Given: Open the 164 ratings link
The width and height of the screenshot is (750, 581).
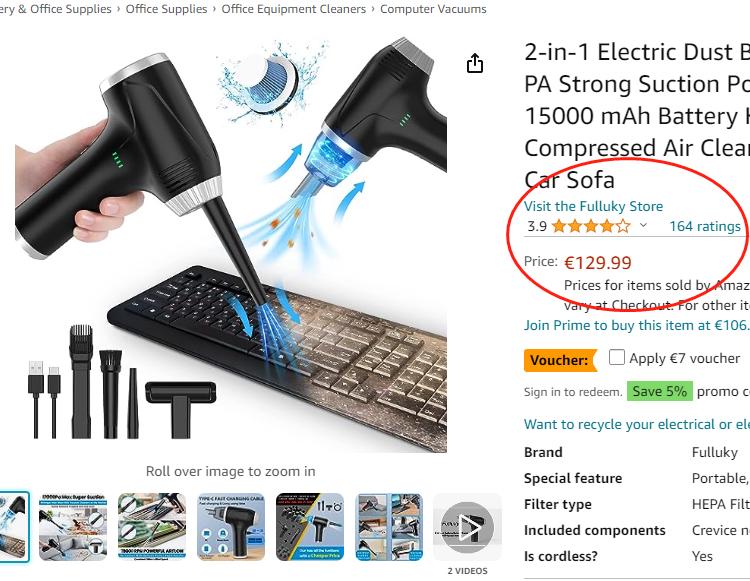Looking at the screenshot, I should [705, 226].
